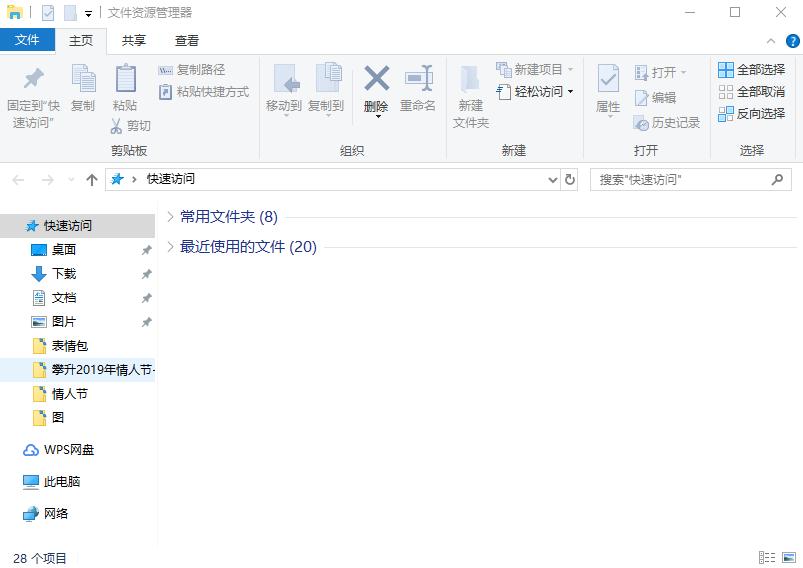Open the 表情包 folder in the sidebar
Screen dimensions: 803x568
[77, 346]
